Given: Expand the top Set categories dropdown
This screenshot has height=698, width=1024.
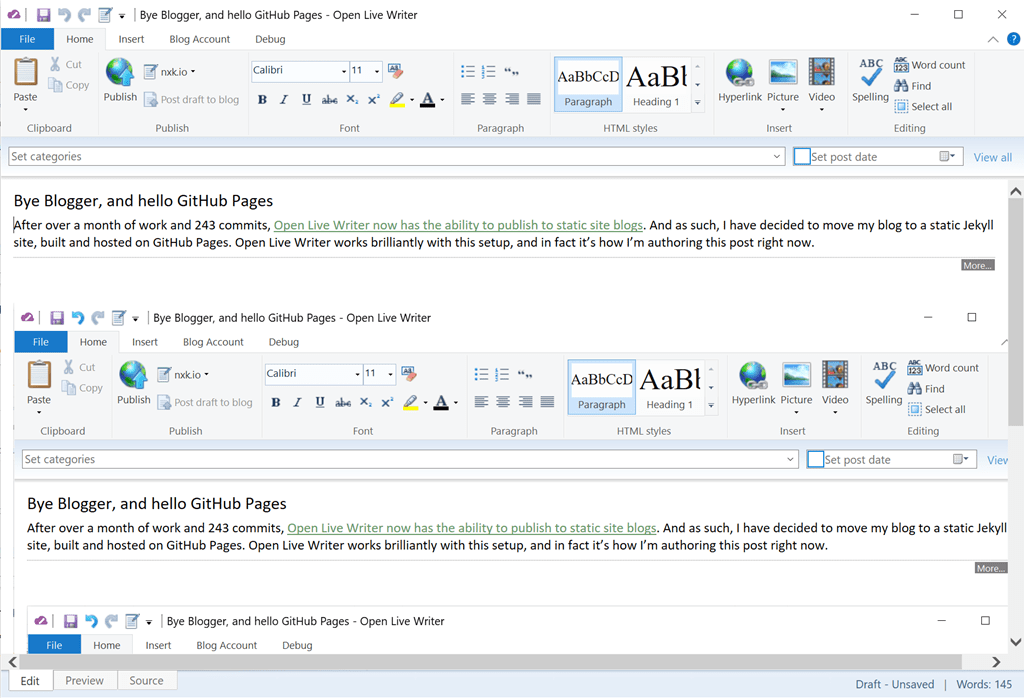Looking at the screenshot, I should coord(777,157).
